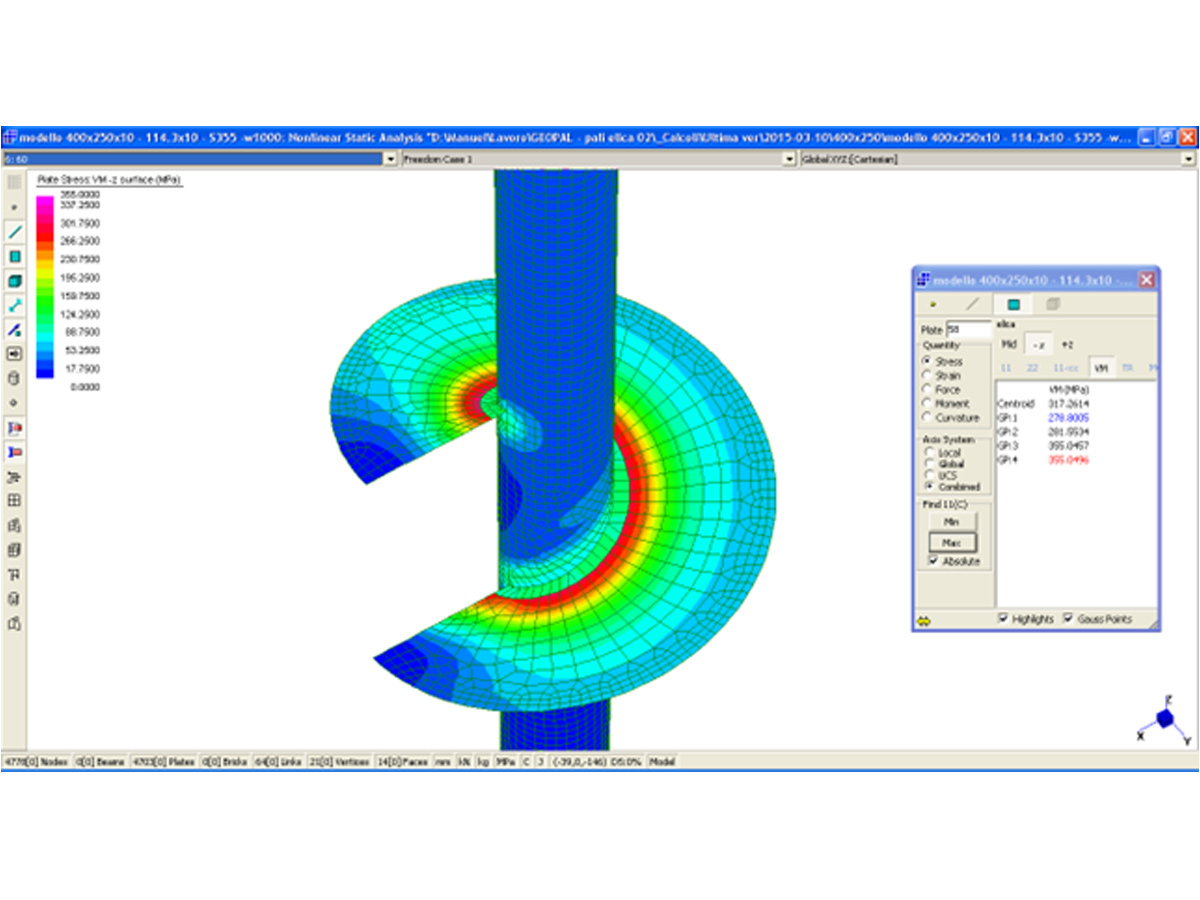Click the yellow arrows icon in results dialog
The height and width of the screenshot is (900, 1200).
tap(923, 620)
